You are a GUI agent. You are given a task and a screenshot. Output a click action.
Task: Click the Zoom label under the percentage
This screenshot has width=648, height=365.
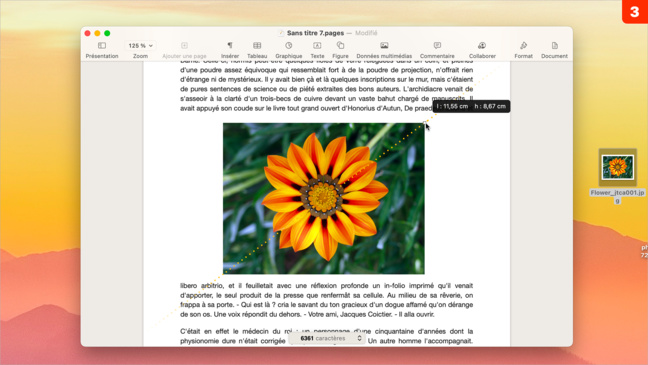click(x=140, y=56)
